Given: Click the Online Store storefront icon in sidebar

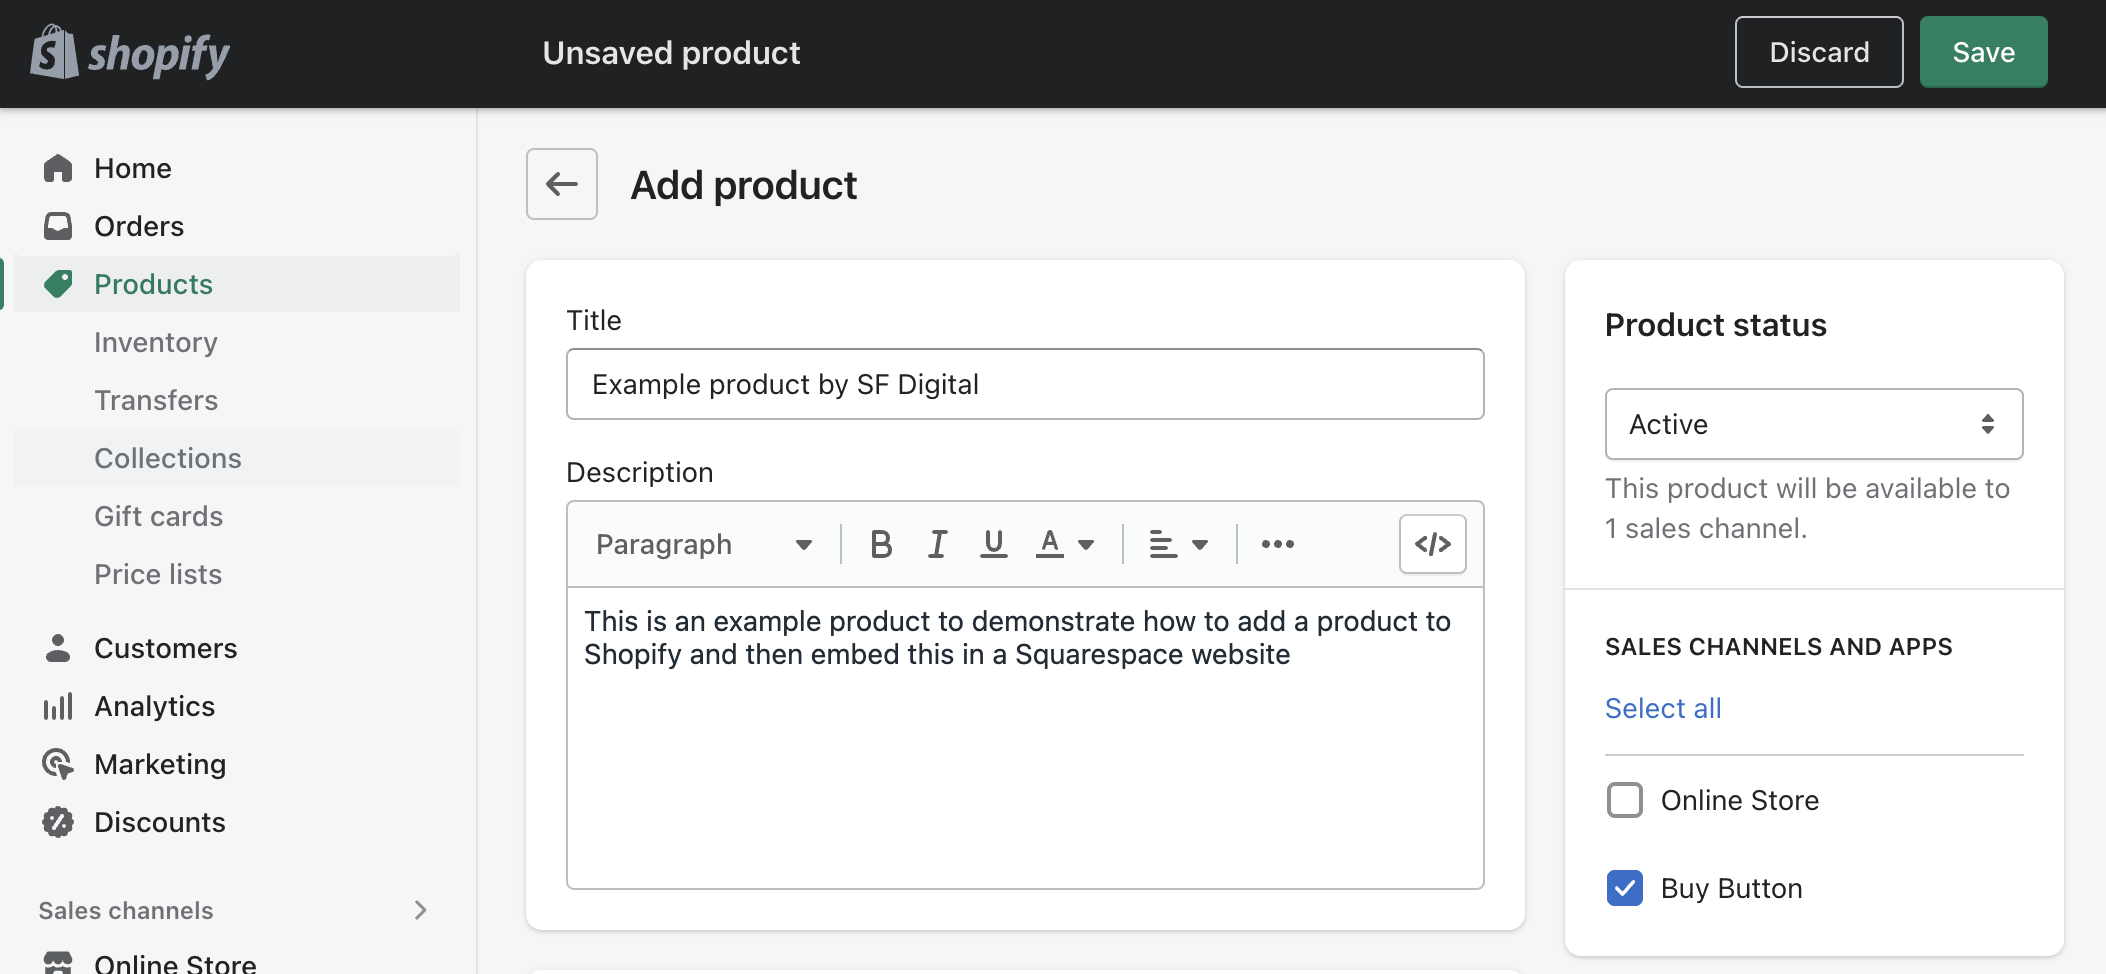Looking at the screenshot, I should (x=58, y=962).
